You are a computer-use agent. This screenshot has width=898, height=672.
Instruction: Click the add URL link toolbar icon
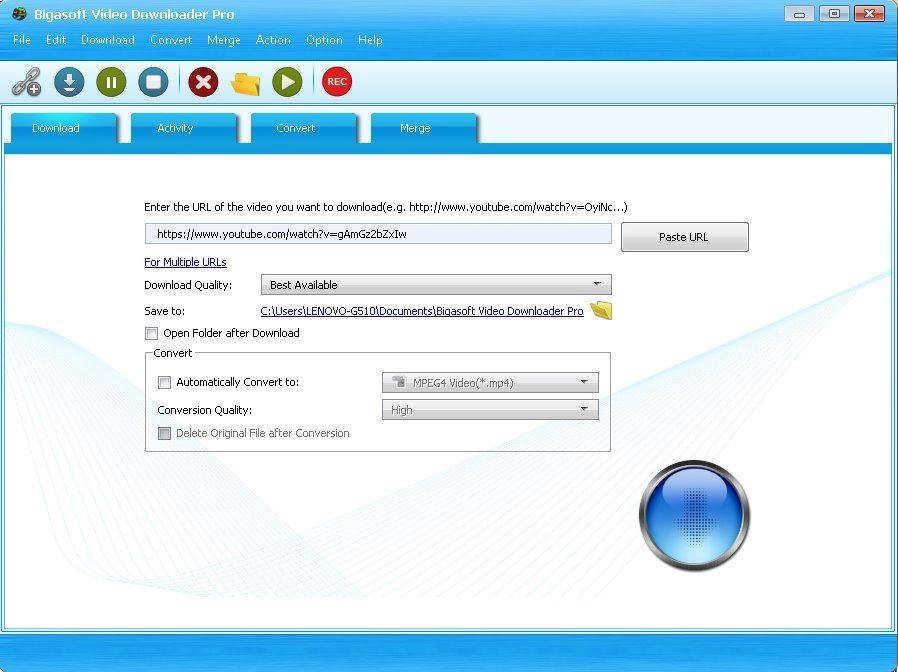click(x=26, y=82)
